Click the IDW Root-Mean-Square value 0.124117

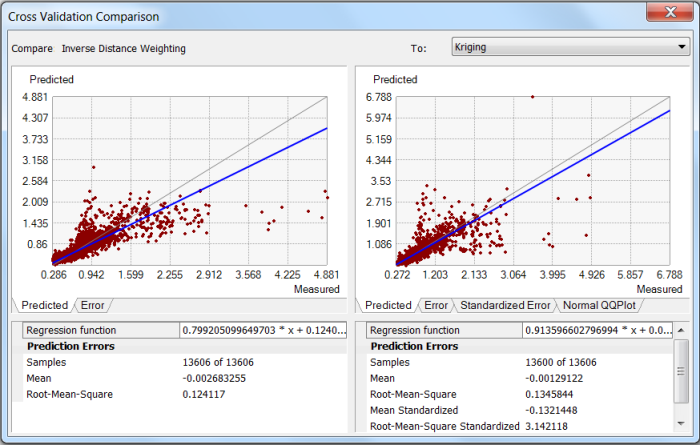(204, 395)
